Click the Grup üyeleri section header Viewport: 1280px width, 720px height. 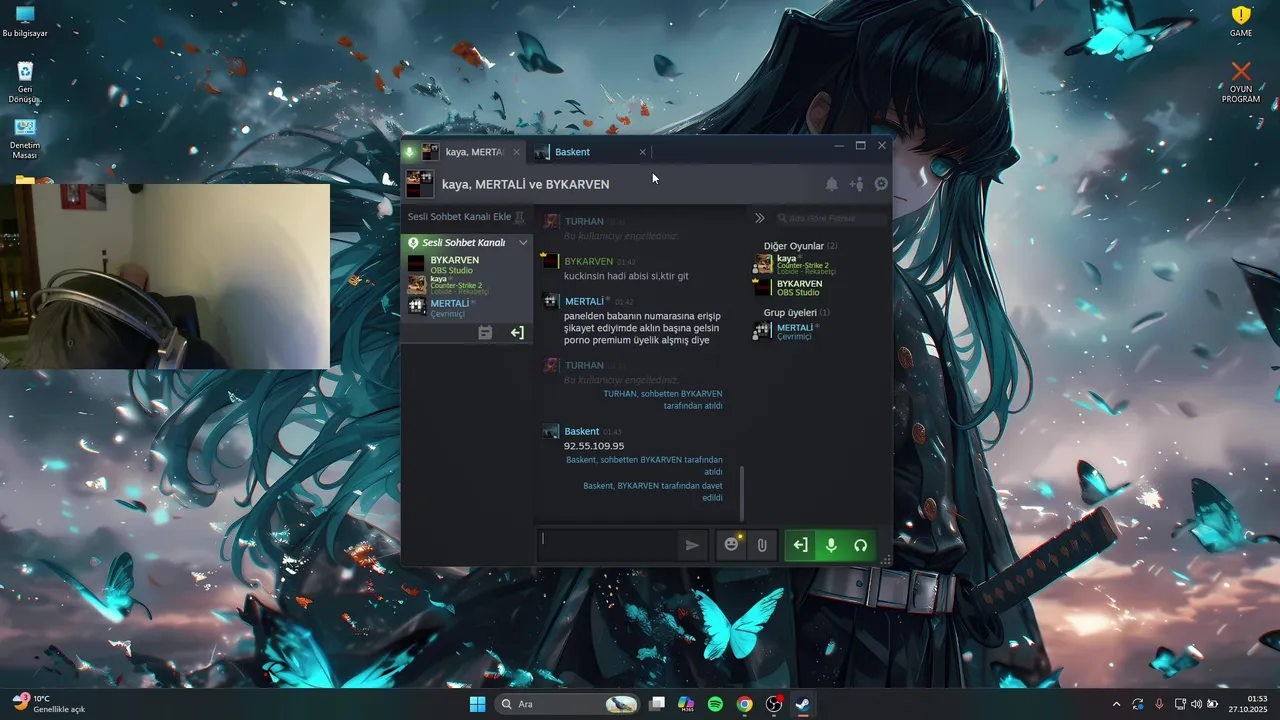(x=796, y=312)
